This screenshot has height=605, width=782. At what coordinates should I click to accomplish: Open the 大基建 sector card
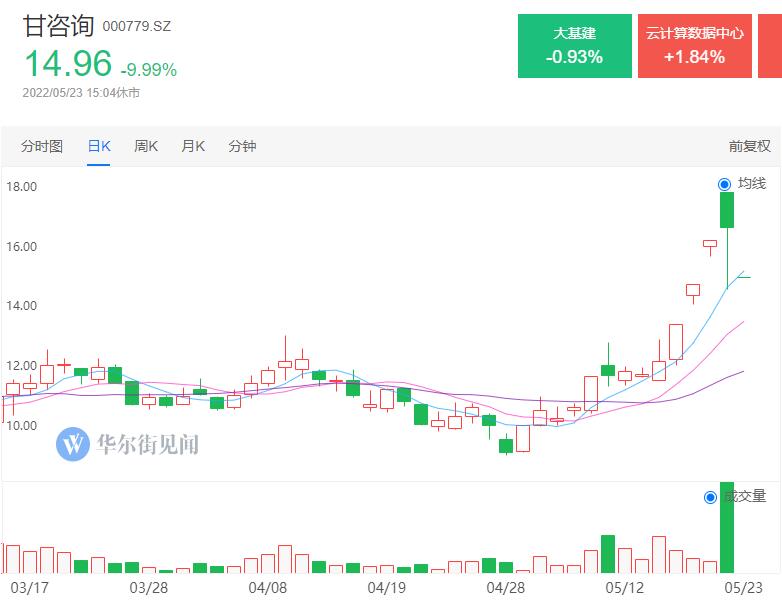tap(575, 46)
